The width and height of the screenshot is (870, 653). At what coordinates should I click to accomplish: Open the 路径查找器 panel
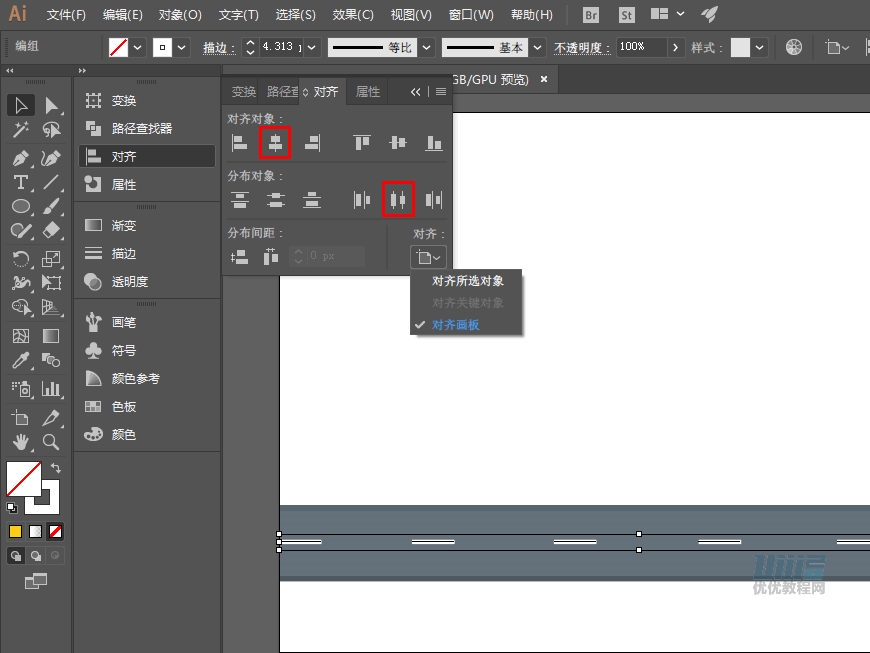click(x=141, y=128)
